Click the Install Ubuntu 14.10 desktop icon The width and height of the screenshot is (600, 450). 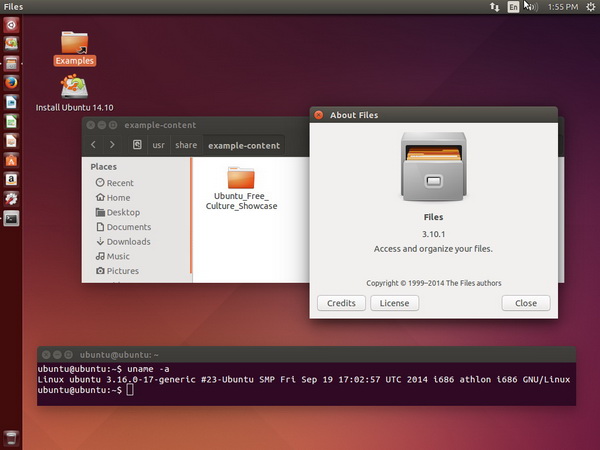click(75, 88)
